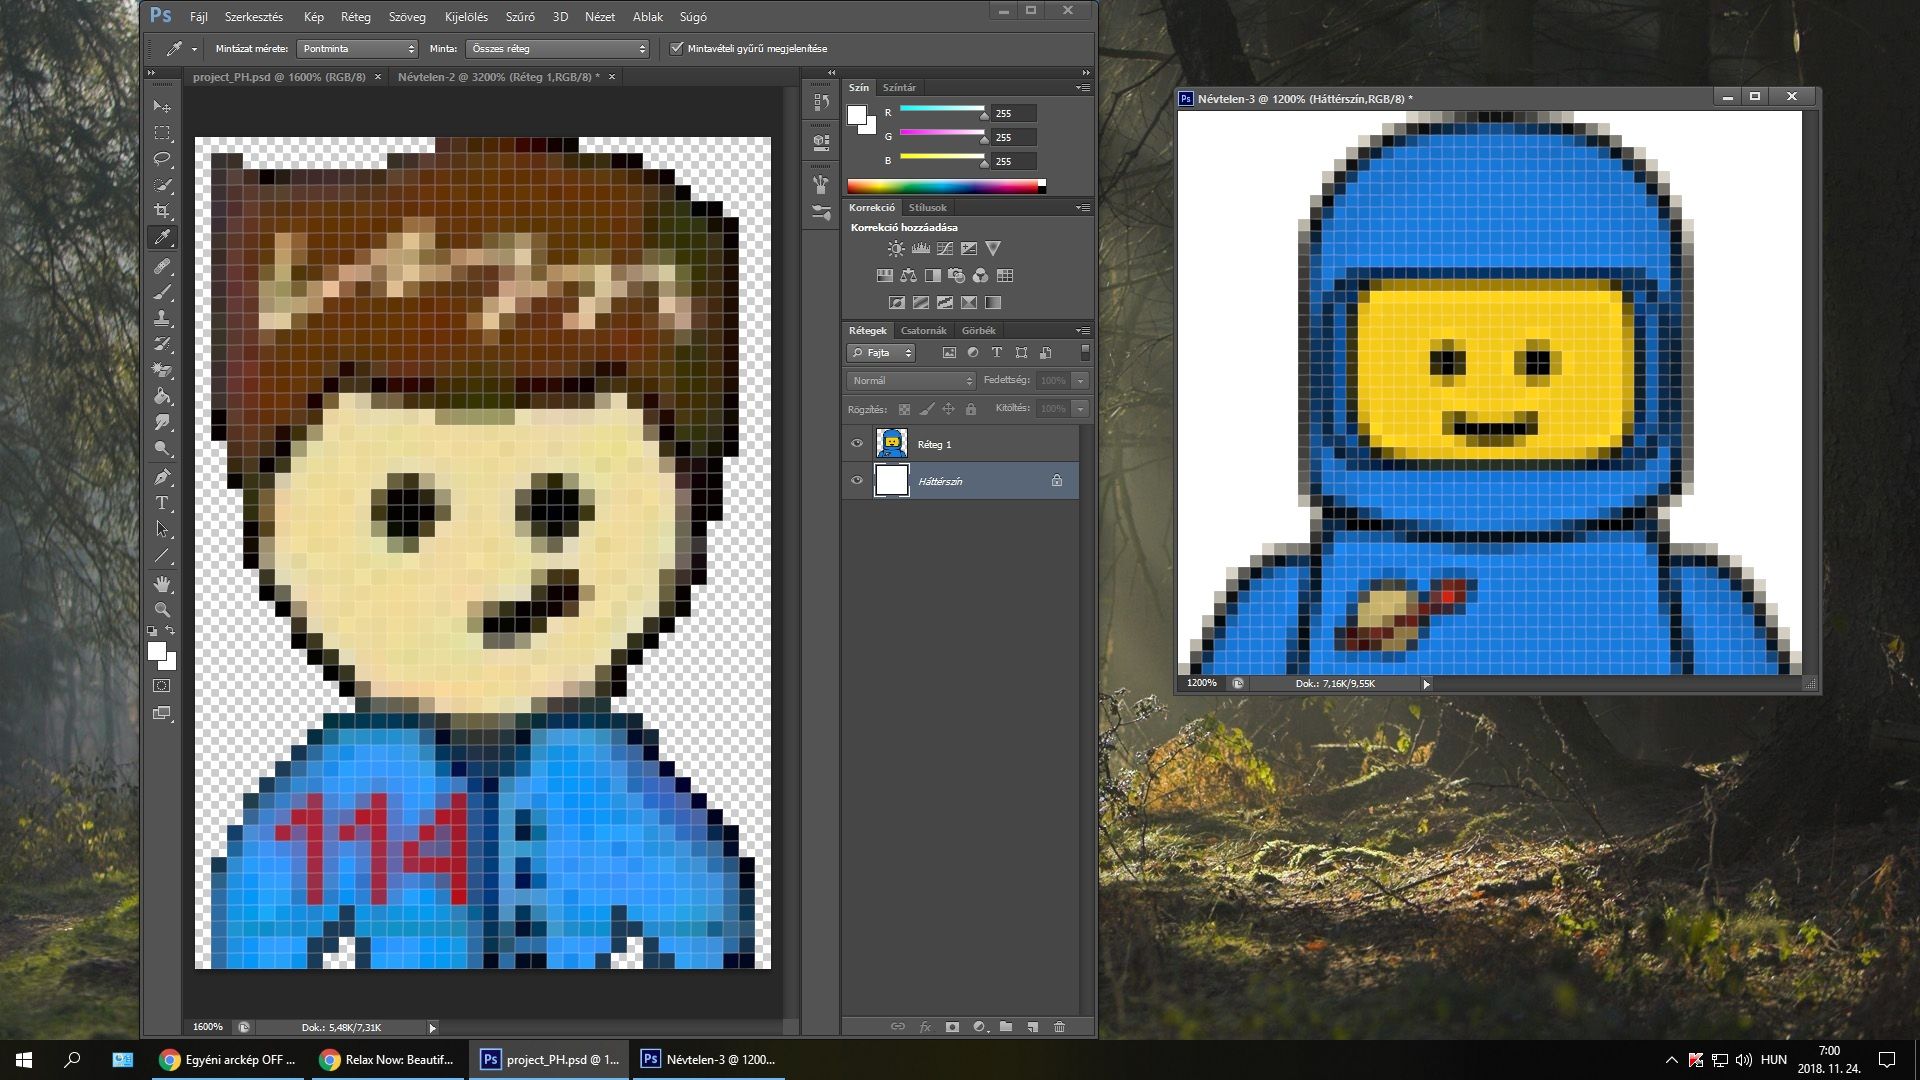Create a new group folder icon
The image size is (1920, 1080).
(1006, 1027)
